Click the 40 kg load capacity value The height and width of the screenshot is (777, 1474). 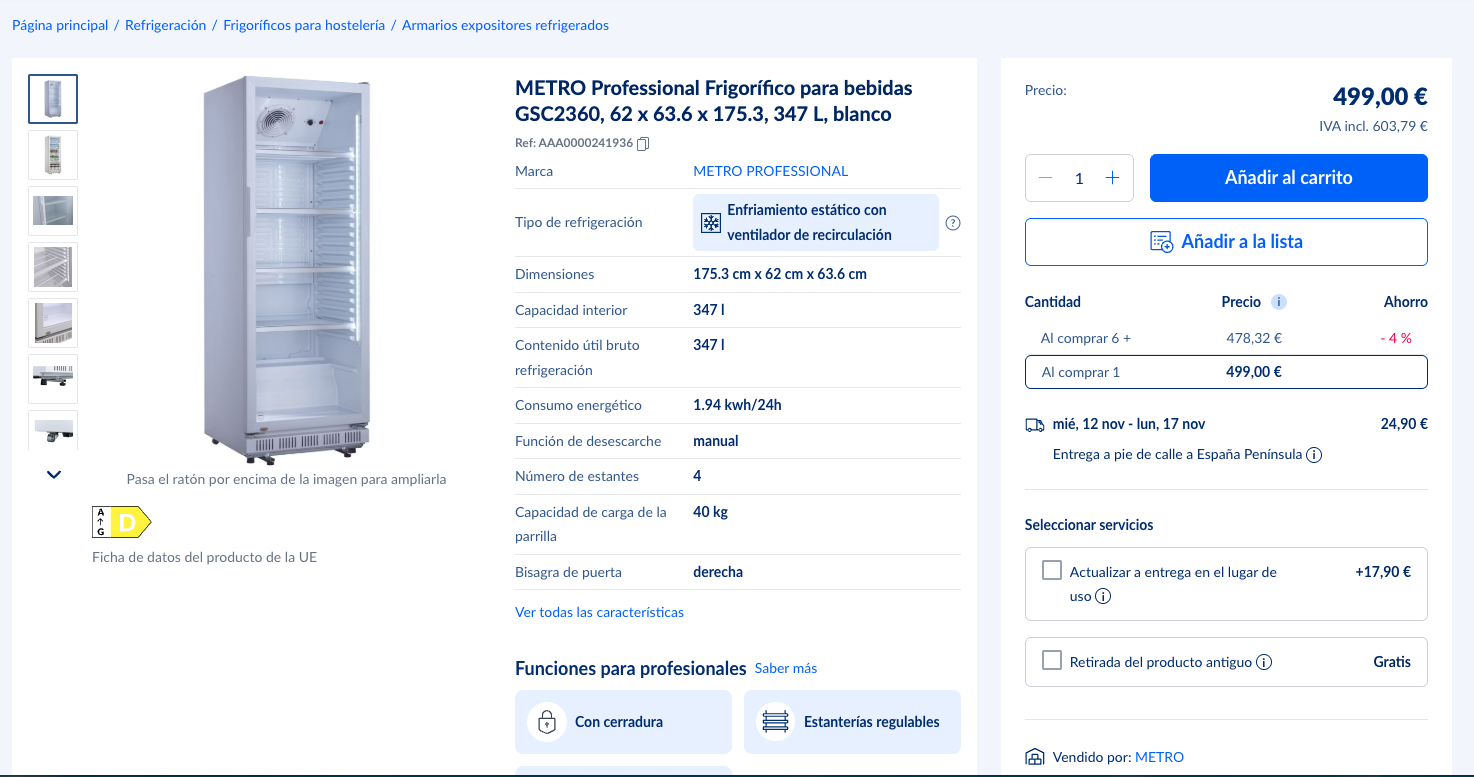pos(710,512)
